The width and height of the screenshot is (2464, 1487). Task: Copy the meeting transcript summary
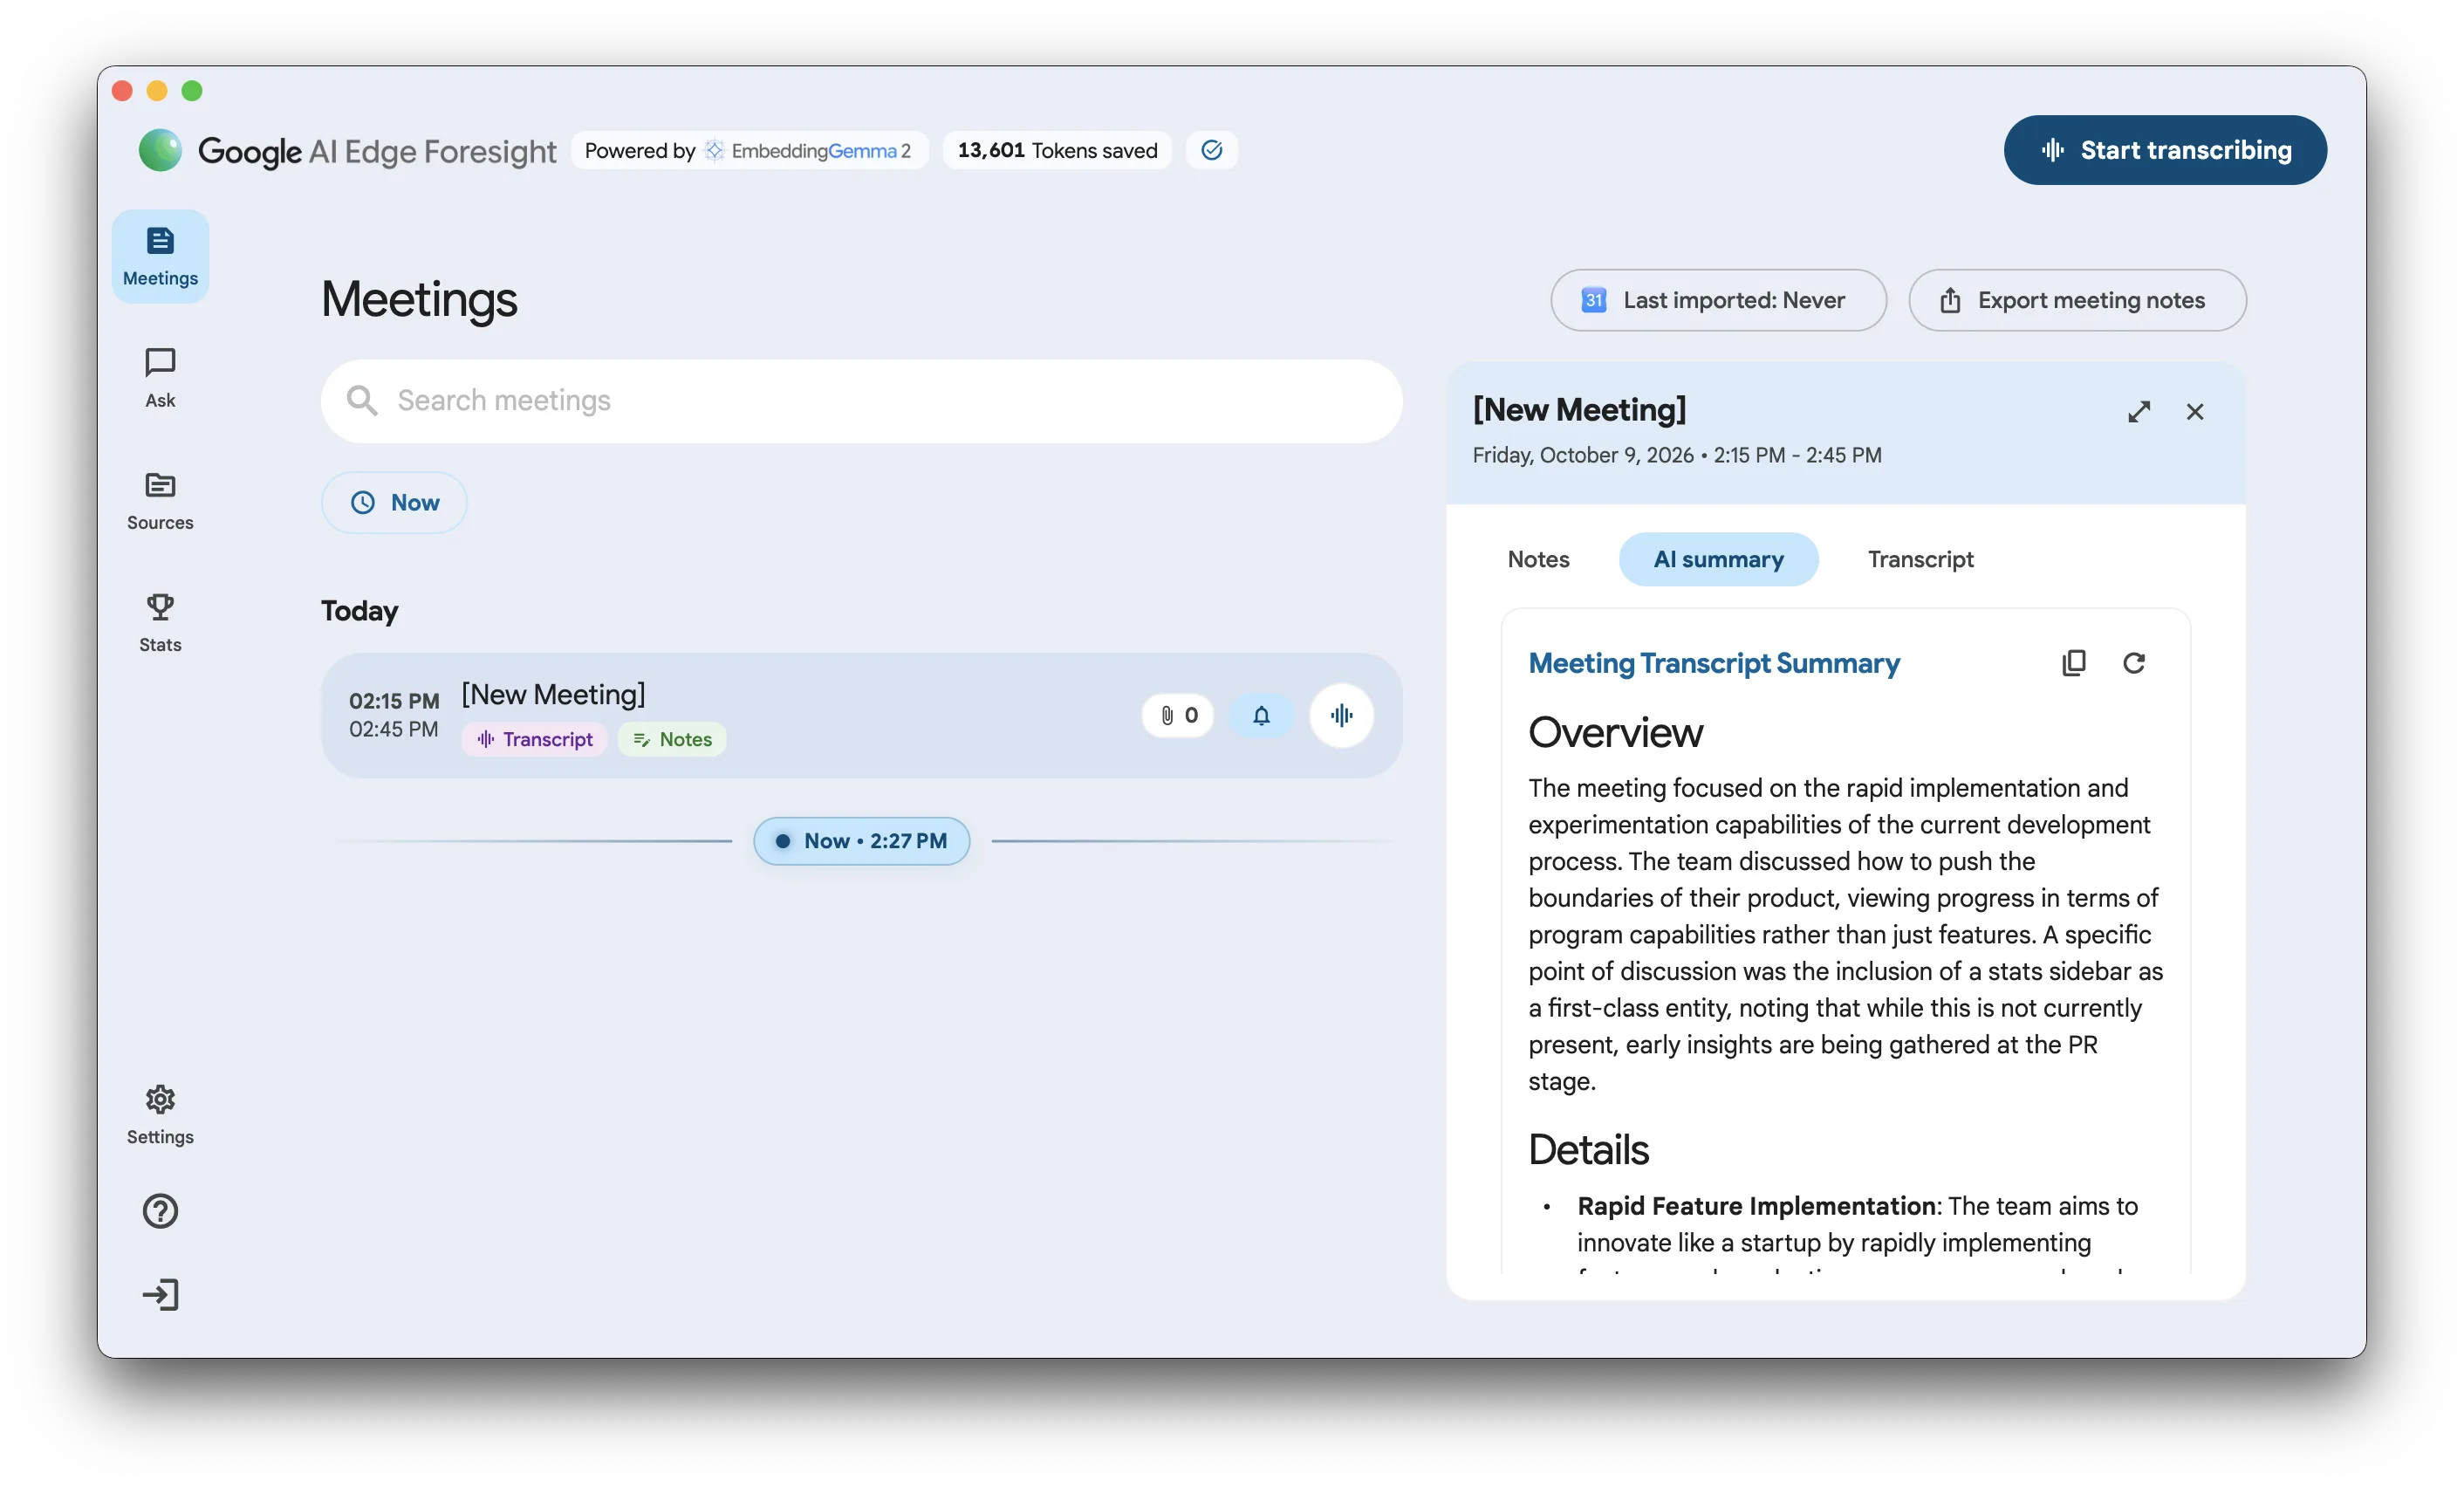pyautogui.click(x=2073, y=663)
